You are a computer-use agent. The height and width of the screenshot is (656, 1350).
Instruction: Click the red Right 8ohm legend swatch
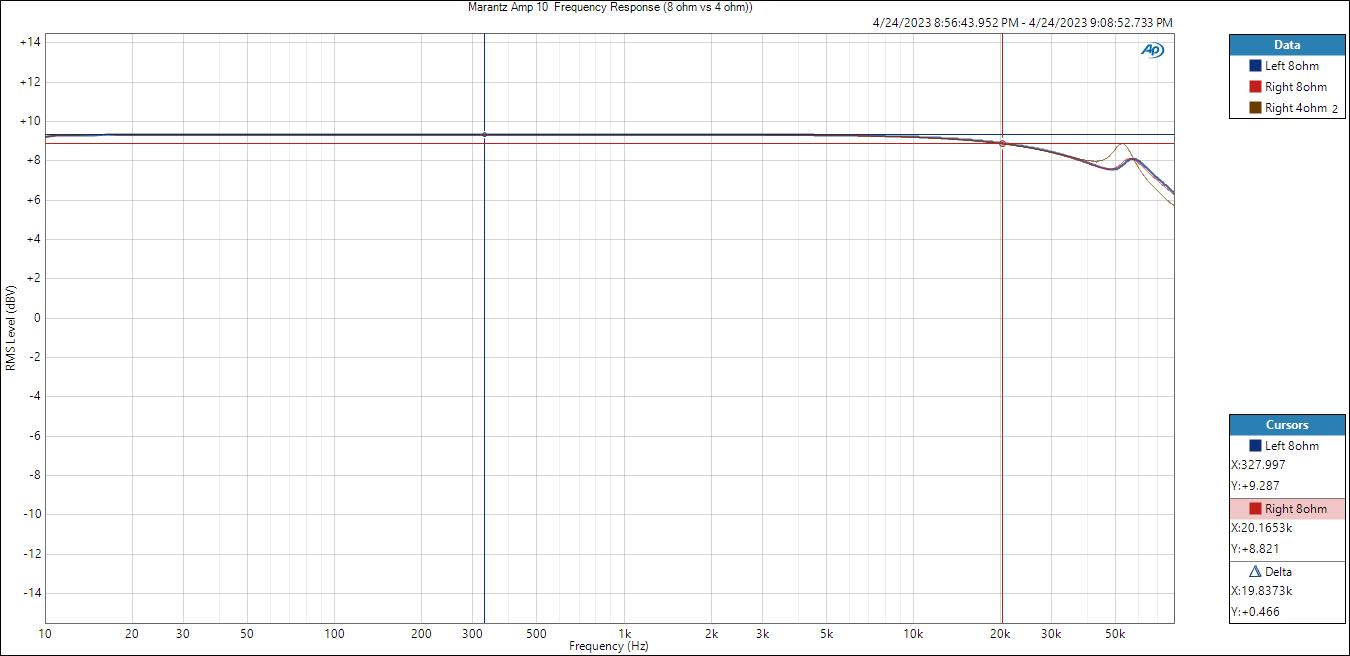1255,87
